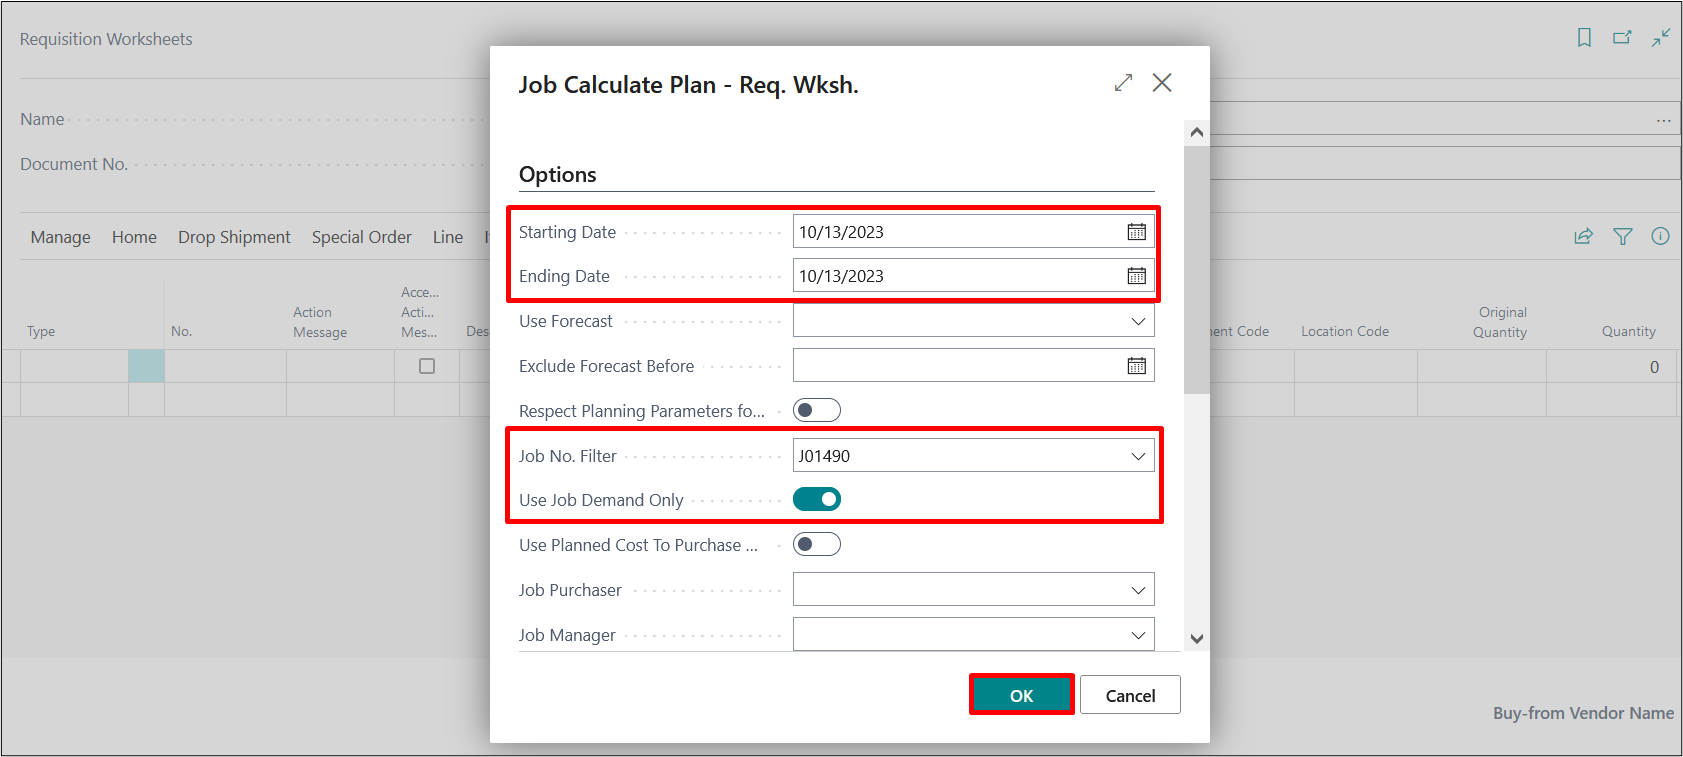
Task: Open the Drop Shipment menu
Action: click(234, 237)
